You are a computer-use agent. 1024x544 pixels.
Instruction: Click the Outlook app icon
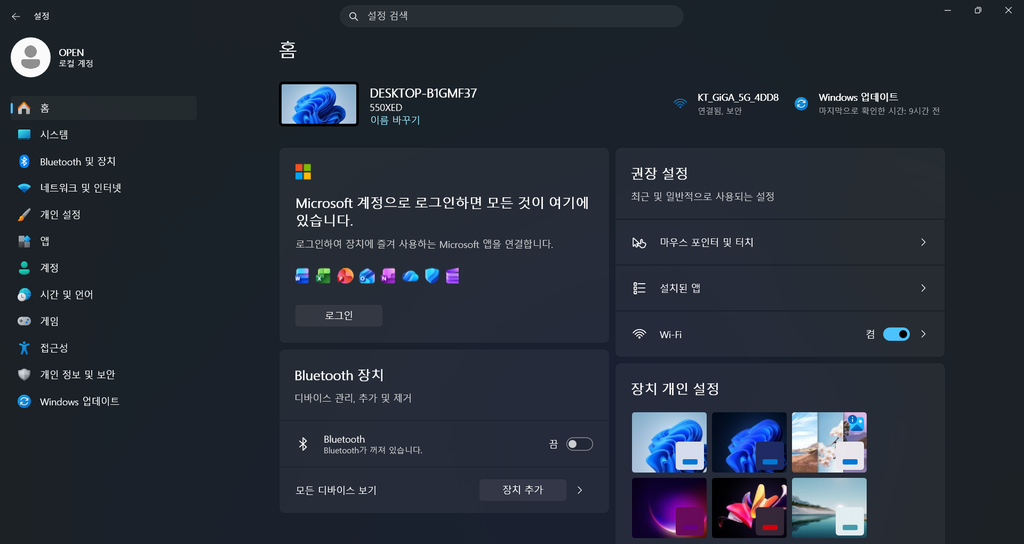(367, 276)
